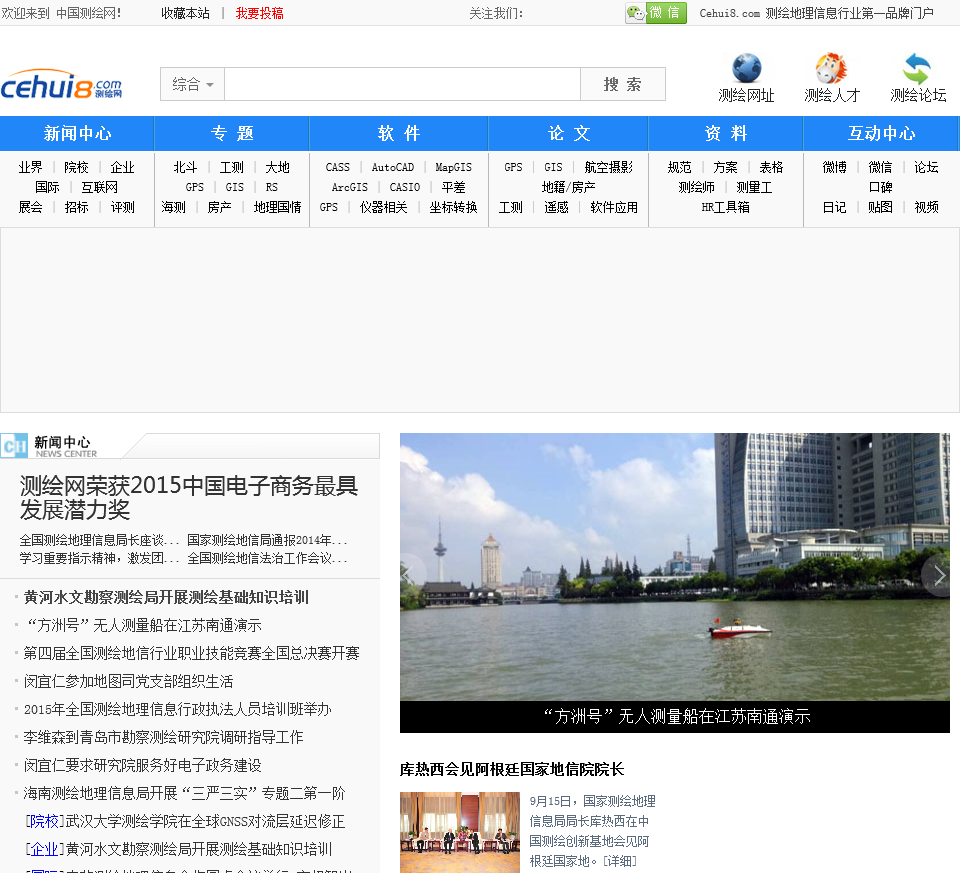Open 坐标转换 software link
Screen dimensions: 960x873
pos(453,208)
